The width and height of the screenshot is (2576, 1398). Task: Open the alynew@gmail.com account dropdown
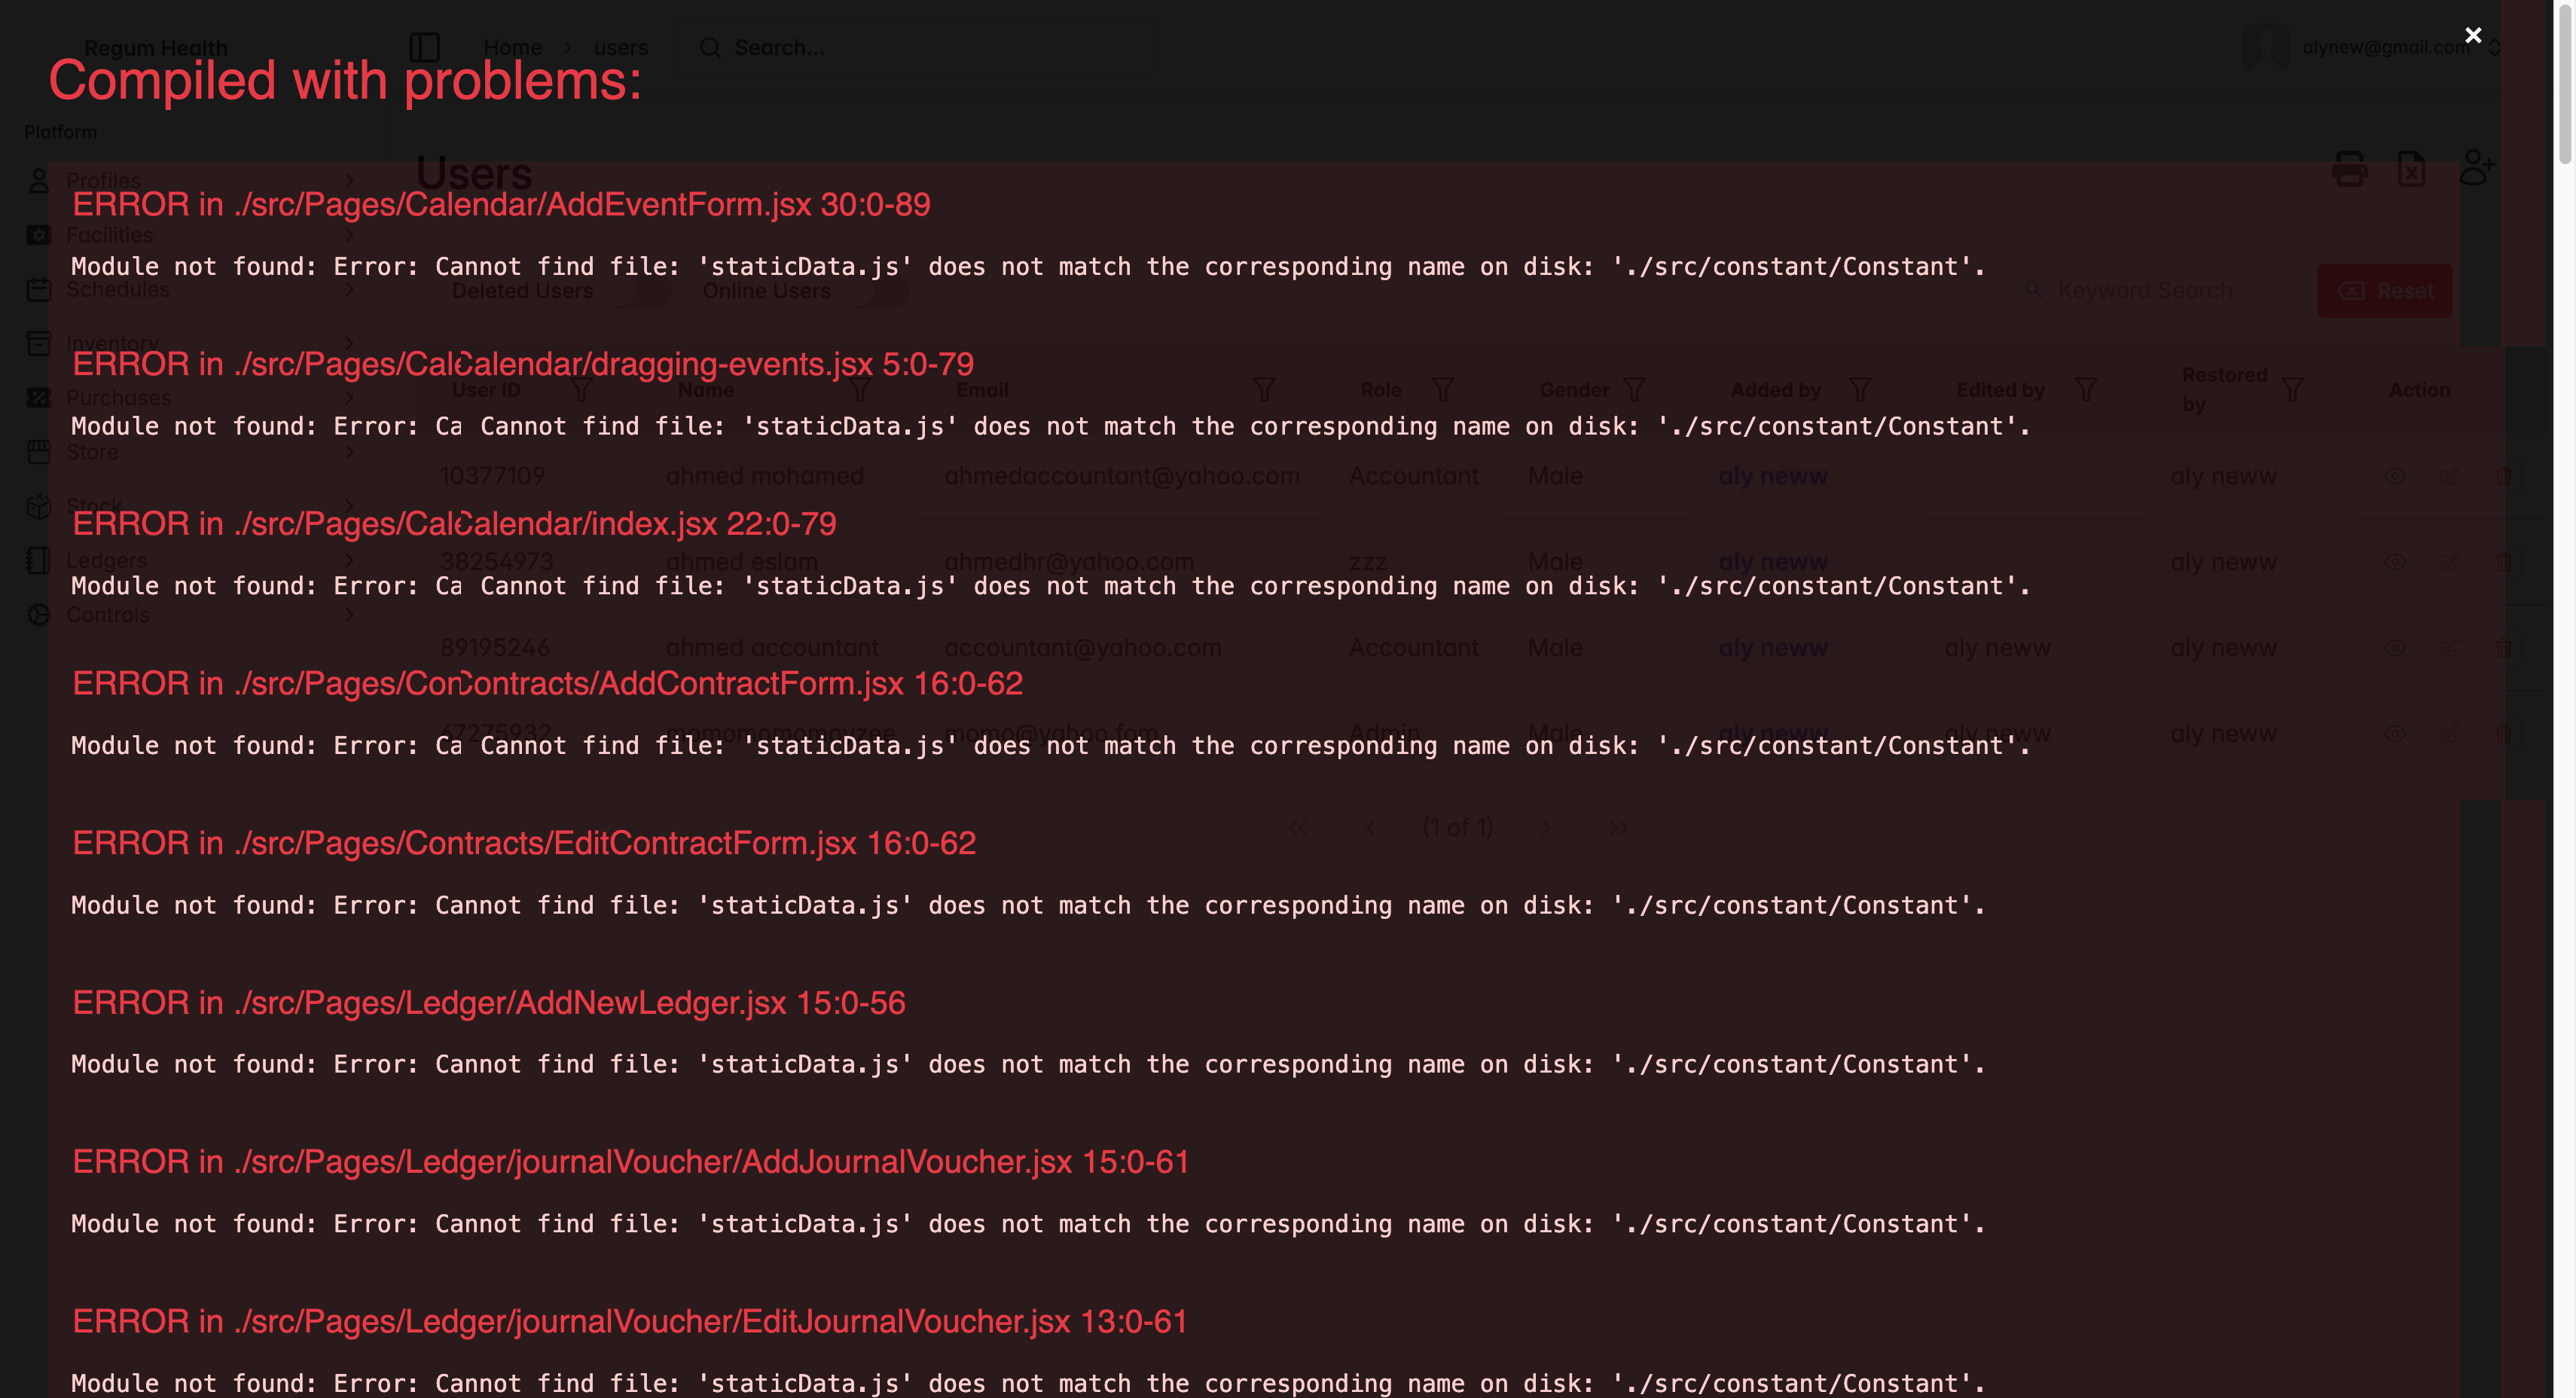[2385, 47]
